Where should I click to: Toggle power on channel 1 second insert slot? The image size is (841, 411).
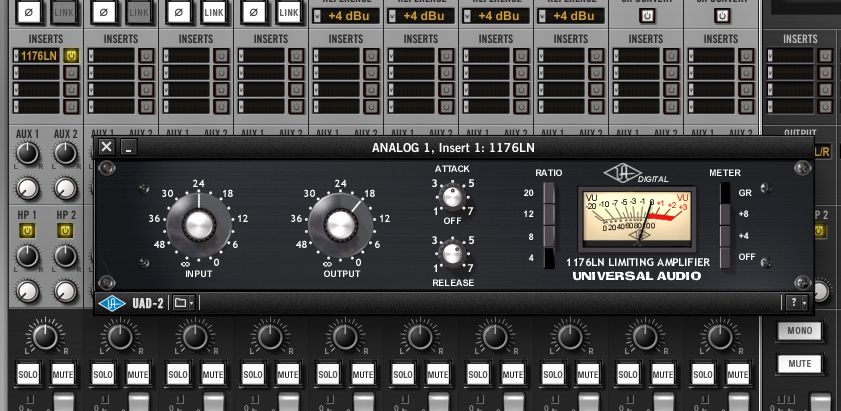pyautogui.click(x=71, y=72)
